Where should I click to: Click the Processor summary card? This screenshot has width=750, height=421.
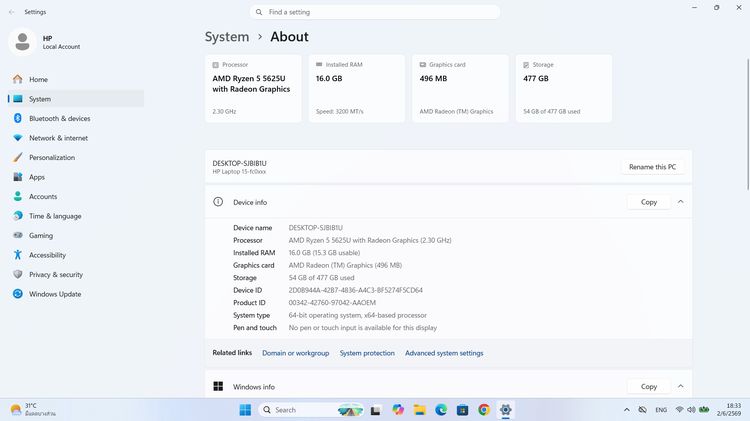point(253,88)
